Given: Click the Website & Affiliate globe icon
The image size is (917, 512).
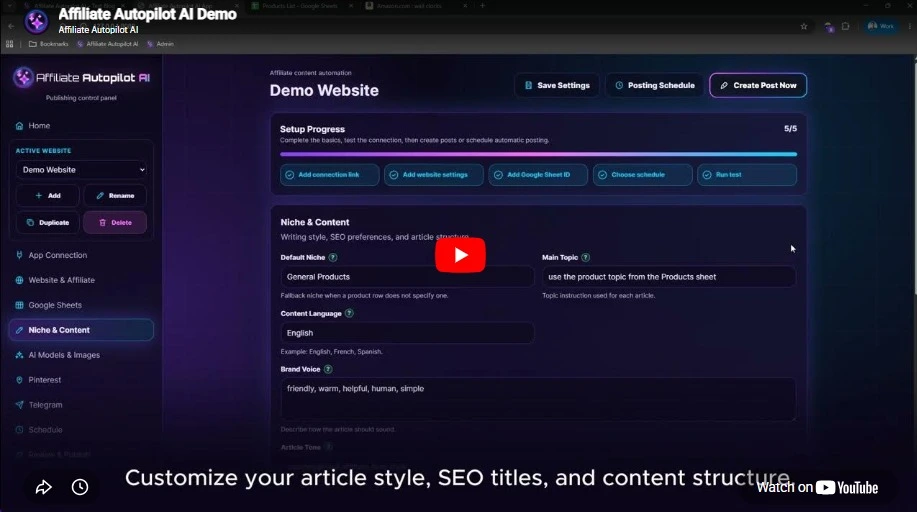Looking at the screenshot, I should pyautogui.click(x=19, y=280).
